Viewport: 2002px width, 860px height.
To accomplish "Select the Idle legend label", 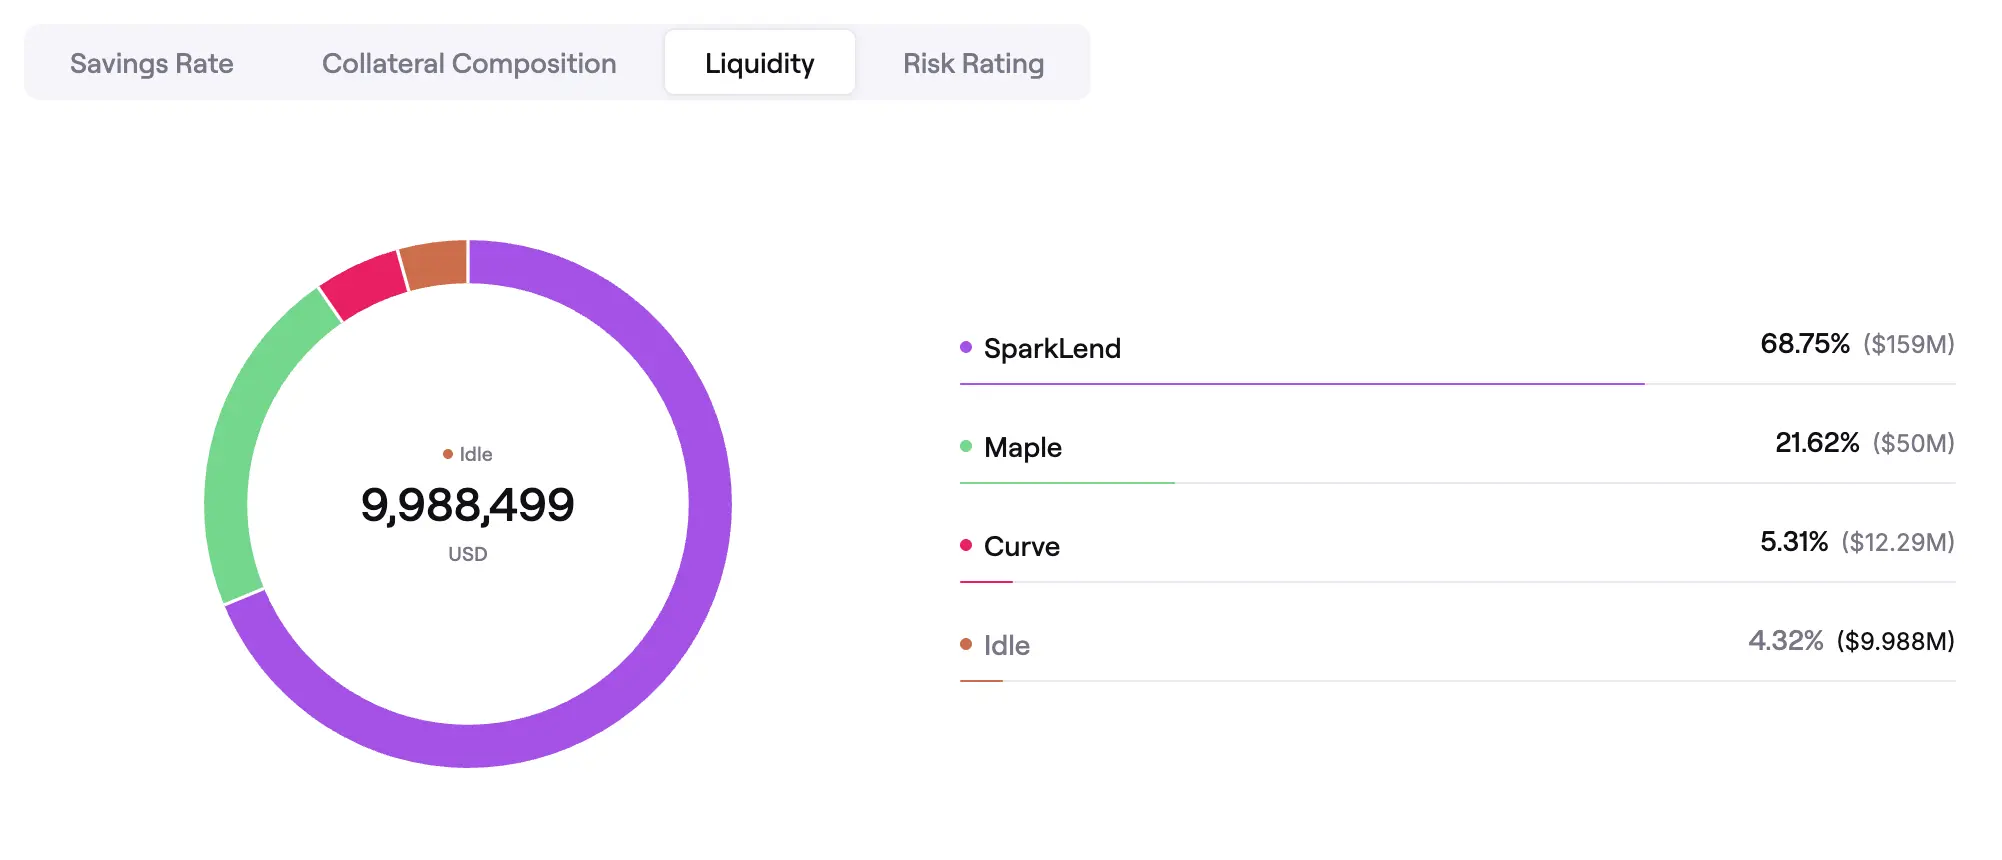I will pyautogui.click(x=1006, y=645).
